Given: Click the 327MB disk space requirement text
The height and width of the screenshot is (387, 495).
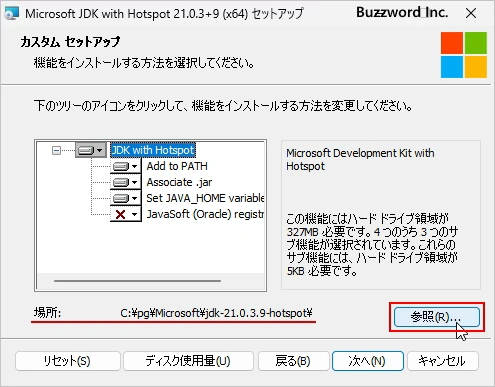Looking at the screenshot, I should pyautogui.click(x=372, y=244).
